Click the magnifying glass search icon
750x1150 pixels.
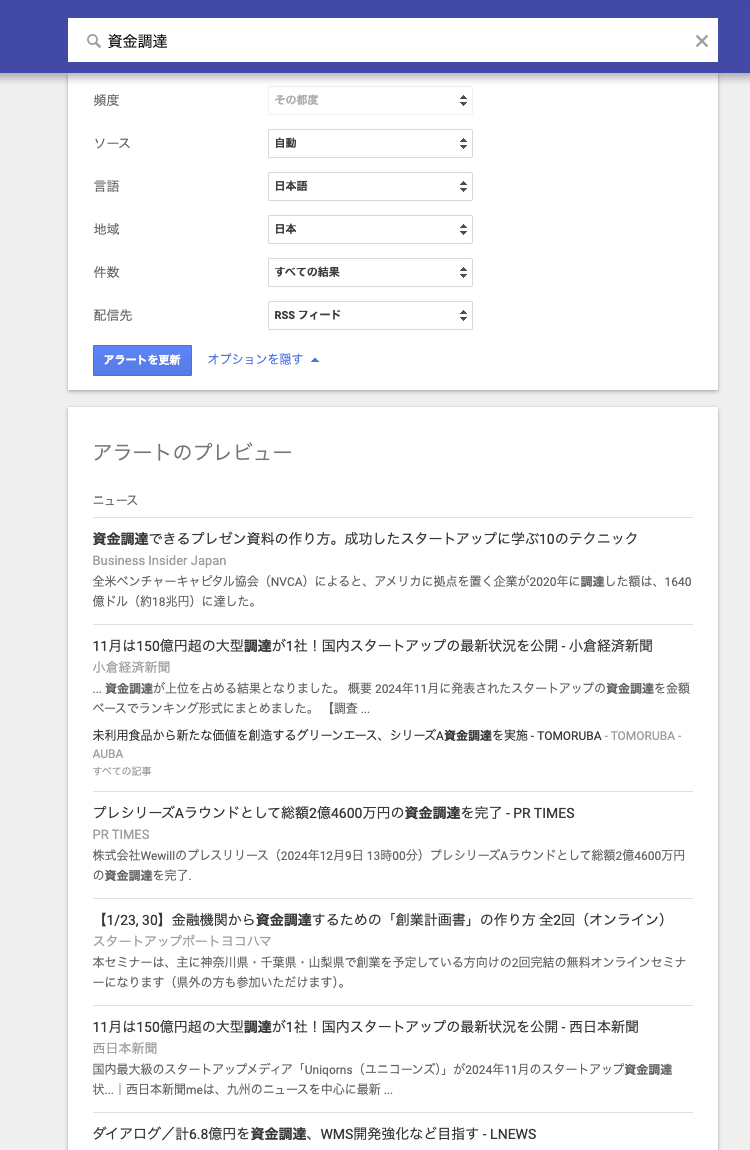point(93,41)
